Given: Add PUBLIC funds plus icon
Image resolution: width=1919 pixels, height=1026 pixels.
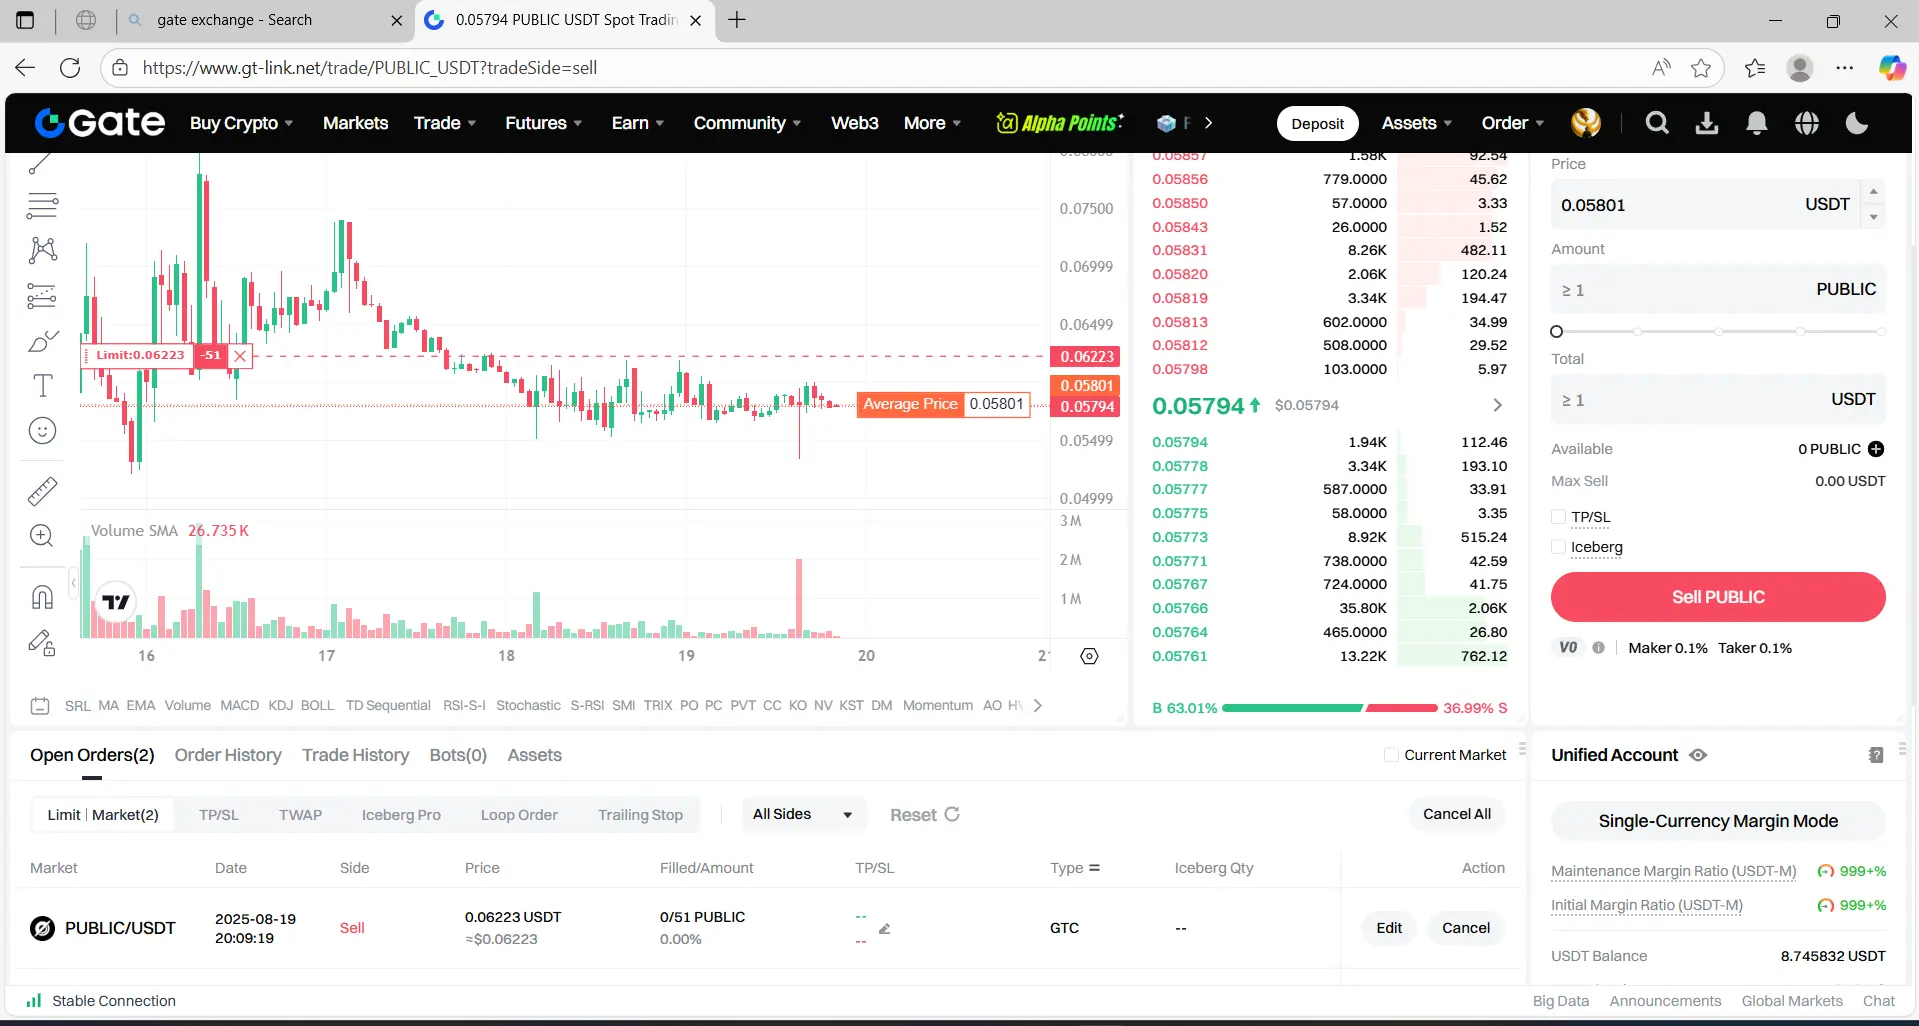Looking at the screenshot, I should pos(1876,449).
